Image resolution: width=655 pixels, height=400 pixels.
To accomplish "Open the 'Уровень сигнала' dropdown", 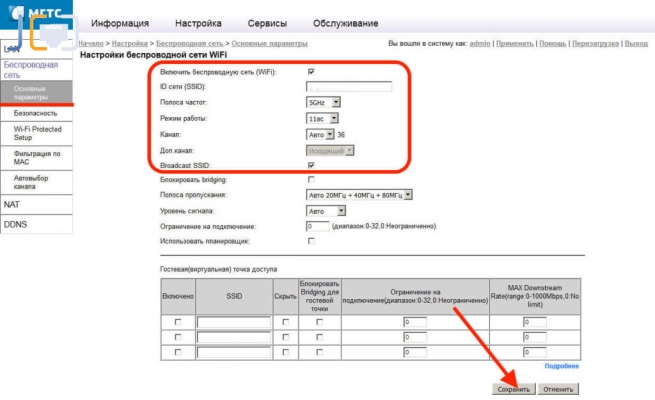I will pos(326,211).
